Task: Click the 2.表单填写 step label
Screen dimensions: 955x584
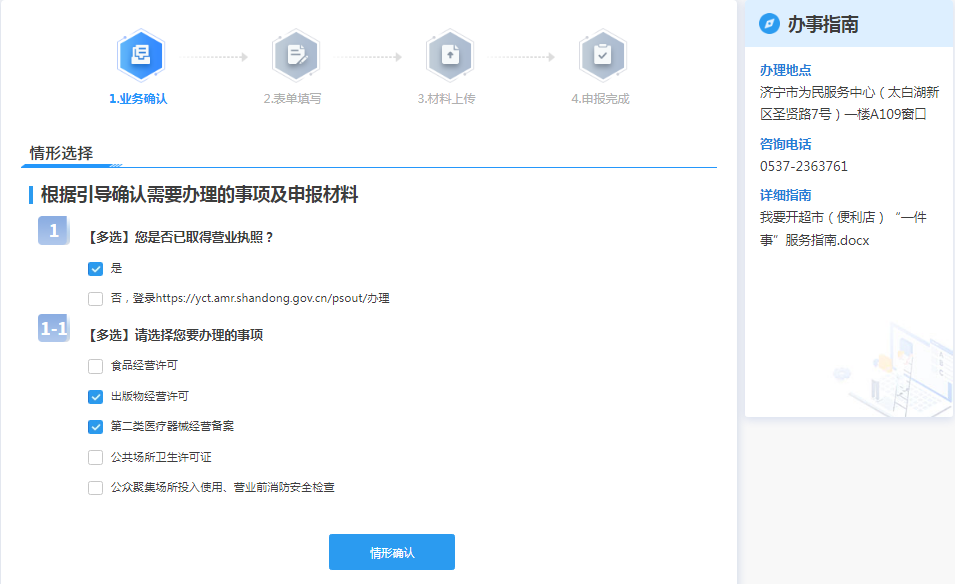Action: tap(292, 99)
